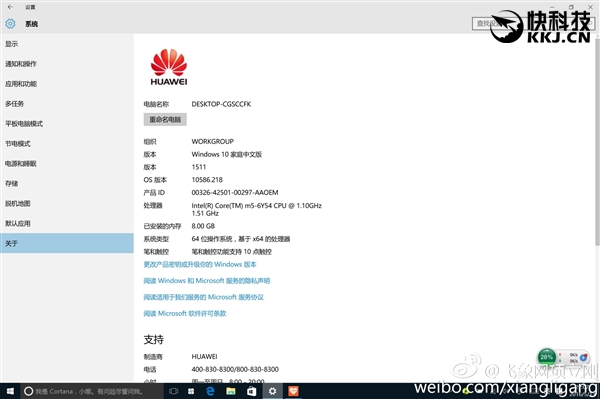Click the installed memory value 8.00 GB
Screen dimensions: 600x399
203,226
